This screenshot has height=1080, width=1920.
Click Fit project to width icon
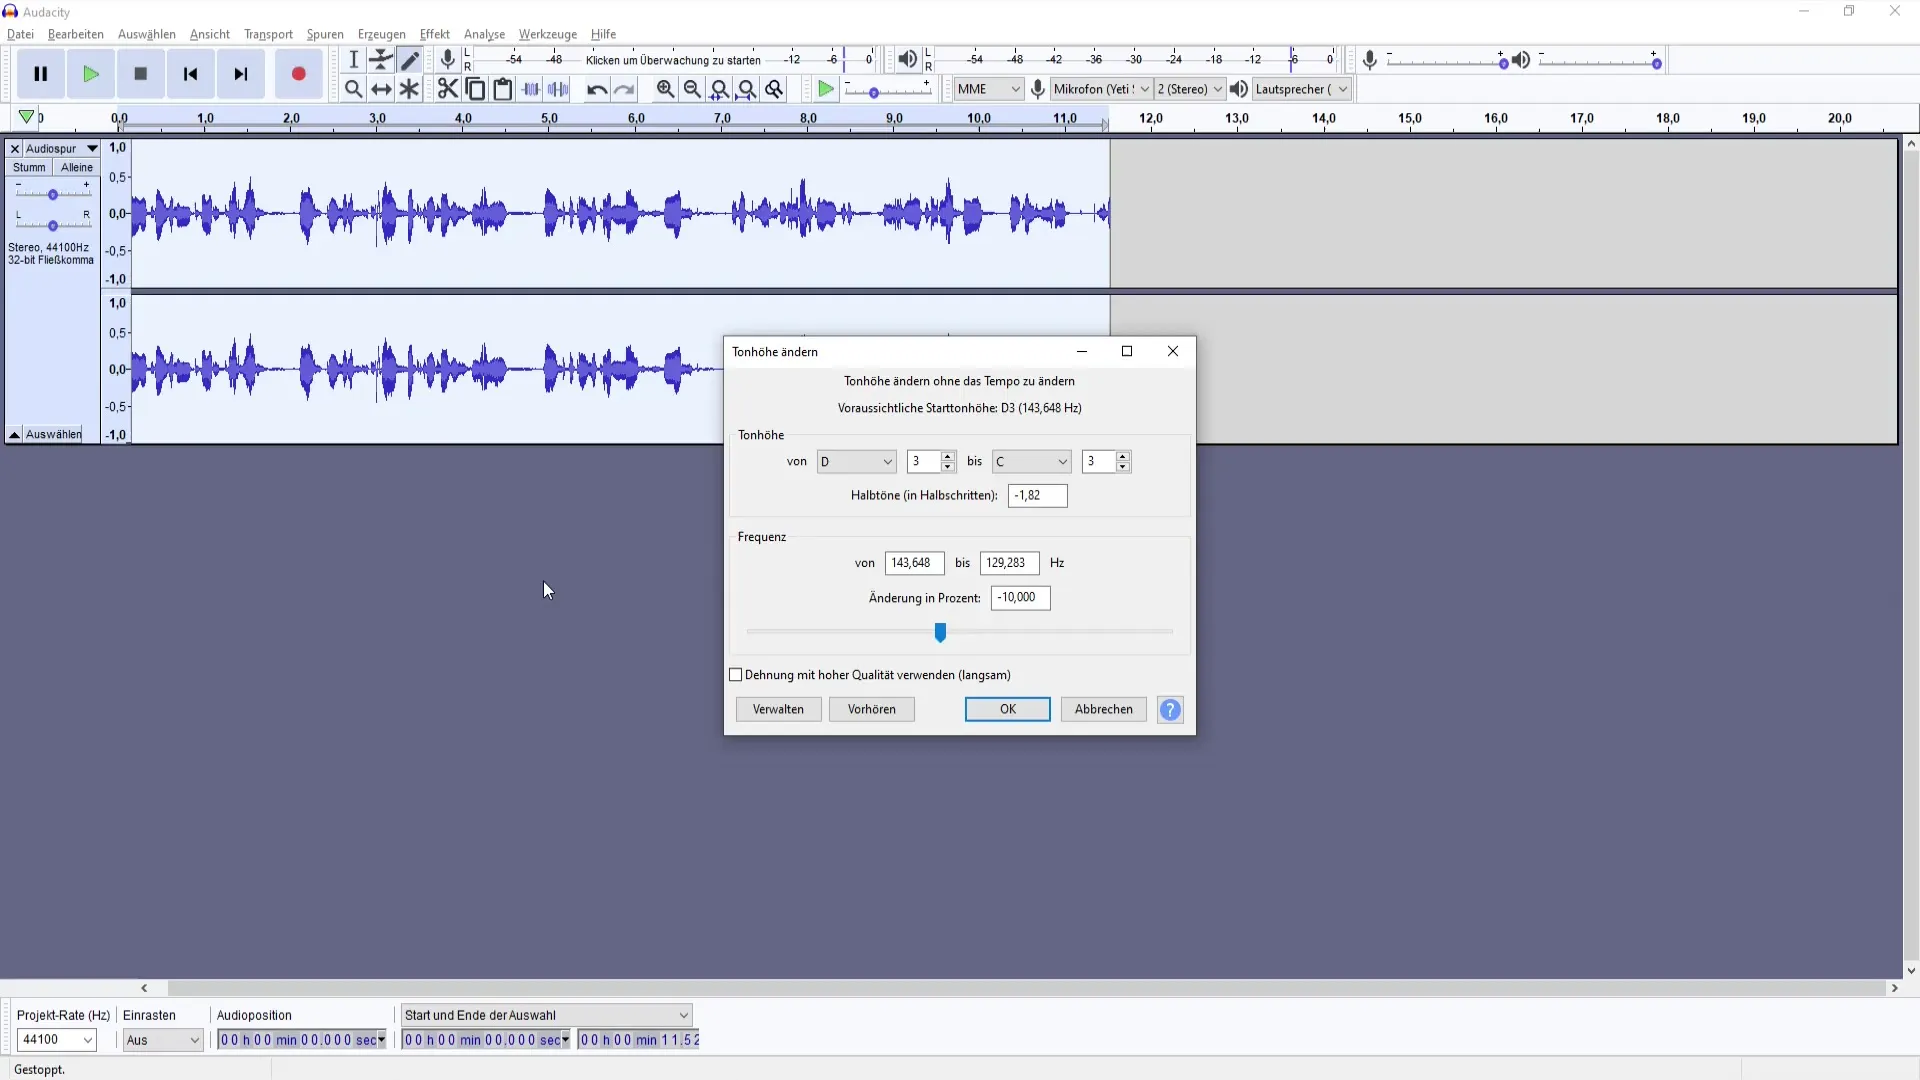(x=746, y=89)
